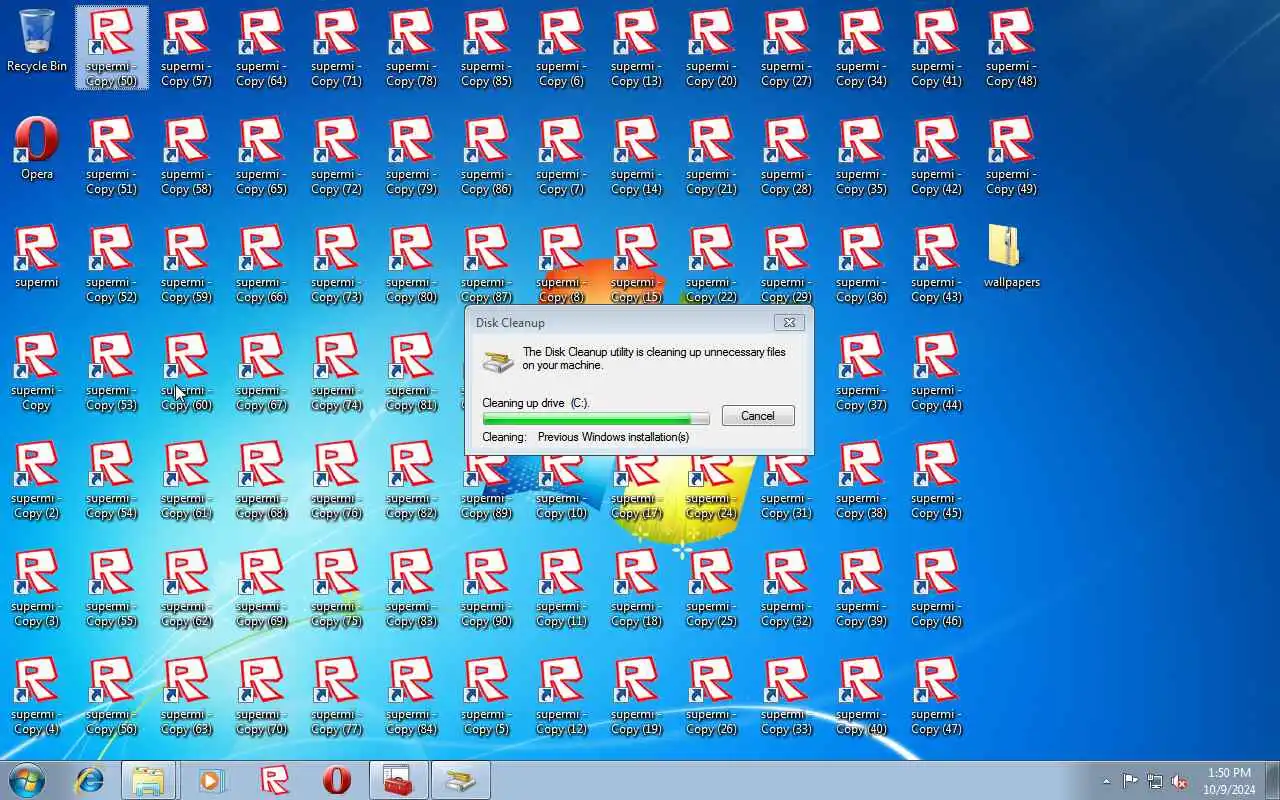Select supermi - Copy (25) icon

point(712,588)
